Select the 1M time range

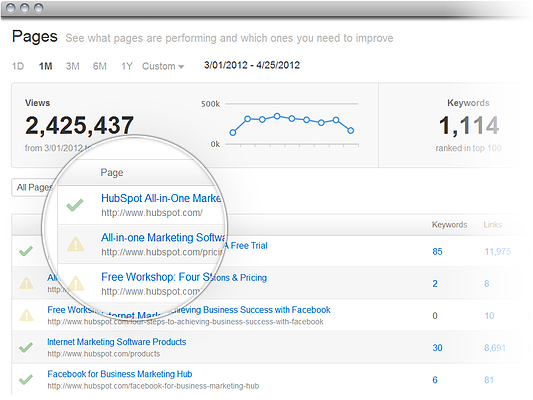pos(45,66)
